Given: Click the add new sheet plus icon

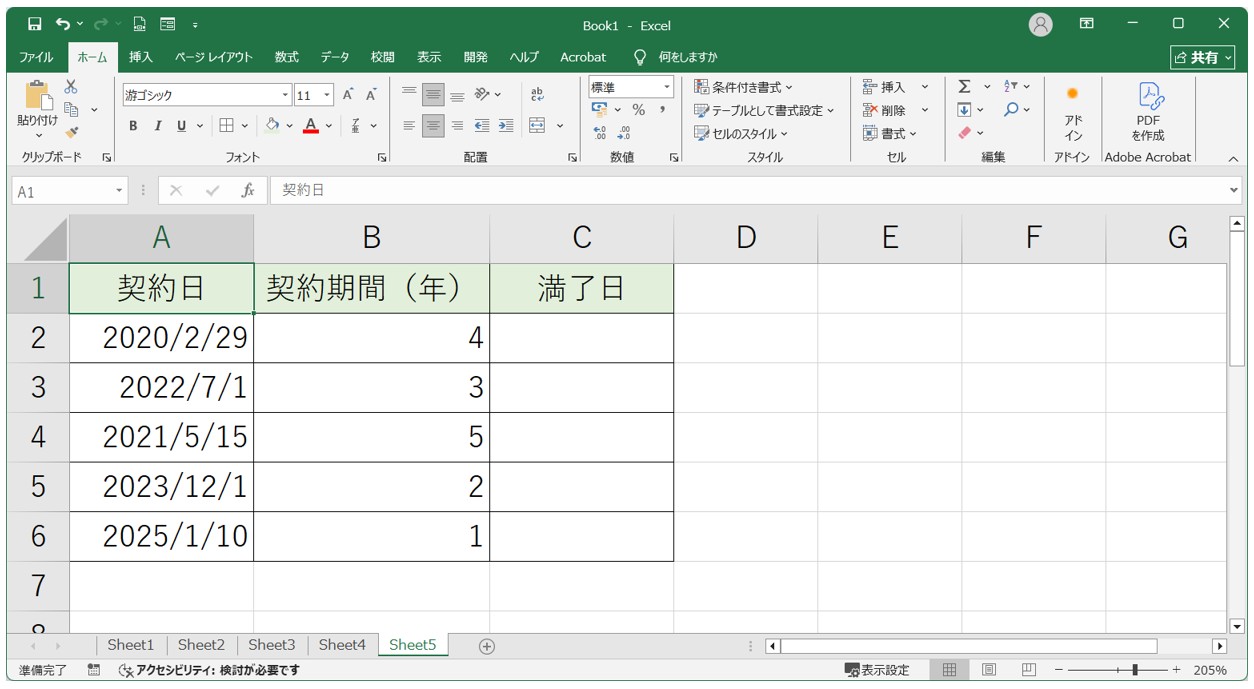Looking at the screenshot, I should 487,646.
